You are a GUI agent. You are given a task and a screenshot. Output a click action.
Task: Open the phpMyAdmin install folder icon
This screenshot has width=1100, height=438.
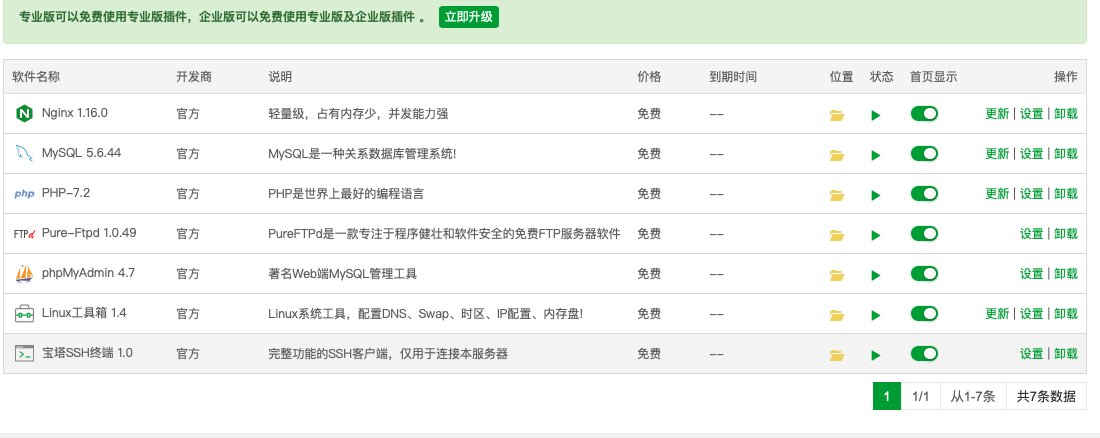click(836, 275)
